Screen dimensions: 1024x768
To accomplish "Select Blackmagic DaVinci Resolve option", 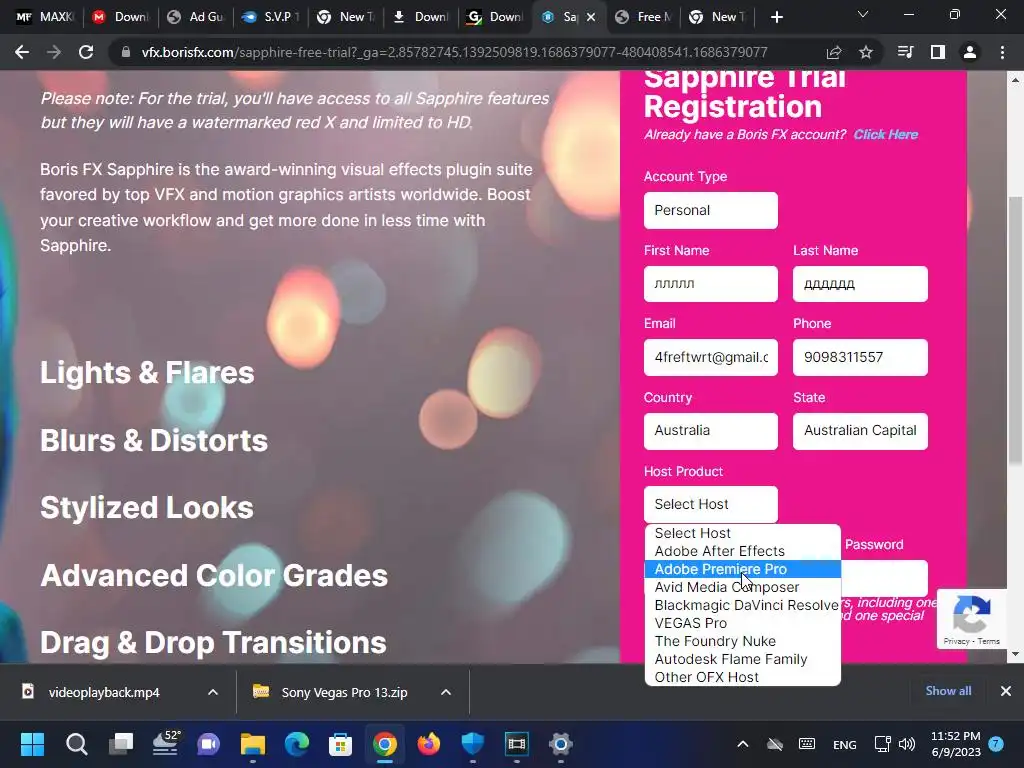I will [x=743, y=605].
